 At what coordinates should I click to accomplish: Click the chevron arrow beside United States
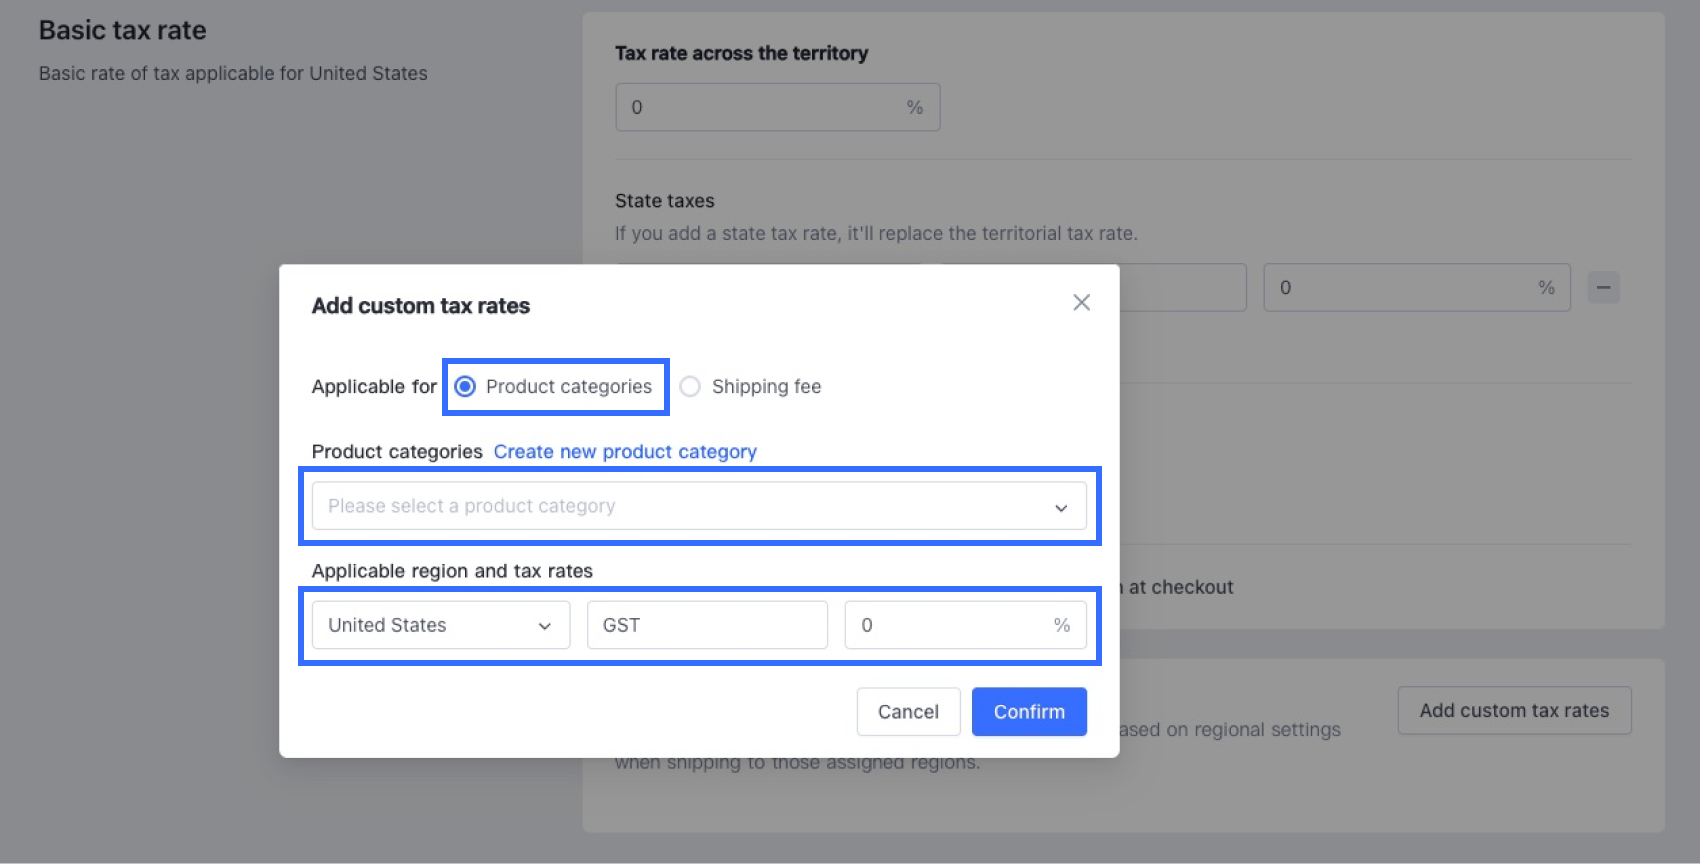tap(545, 626)
